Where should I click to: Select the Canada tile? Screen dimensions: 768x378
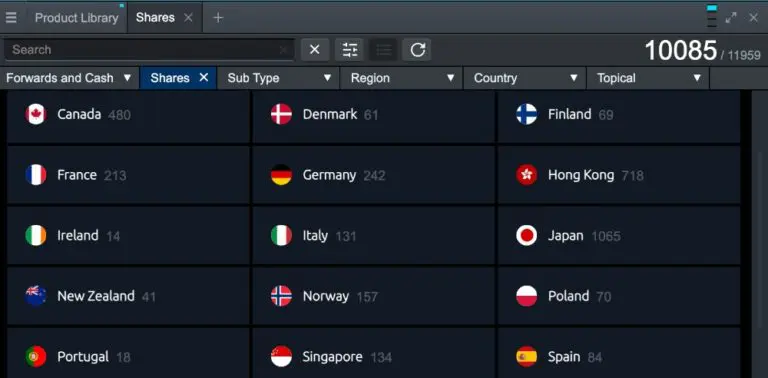128,116
